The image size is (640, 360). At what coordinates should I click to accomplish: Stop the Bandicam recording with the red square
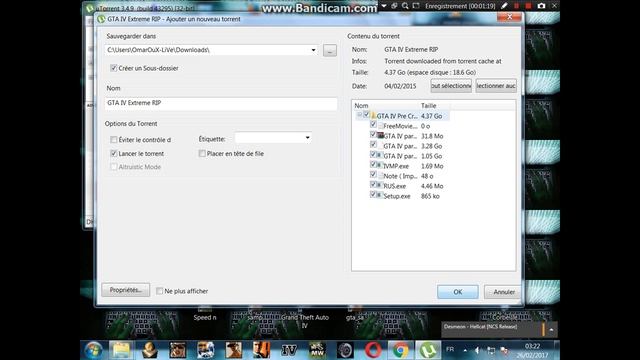click(528, 6)
